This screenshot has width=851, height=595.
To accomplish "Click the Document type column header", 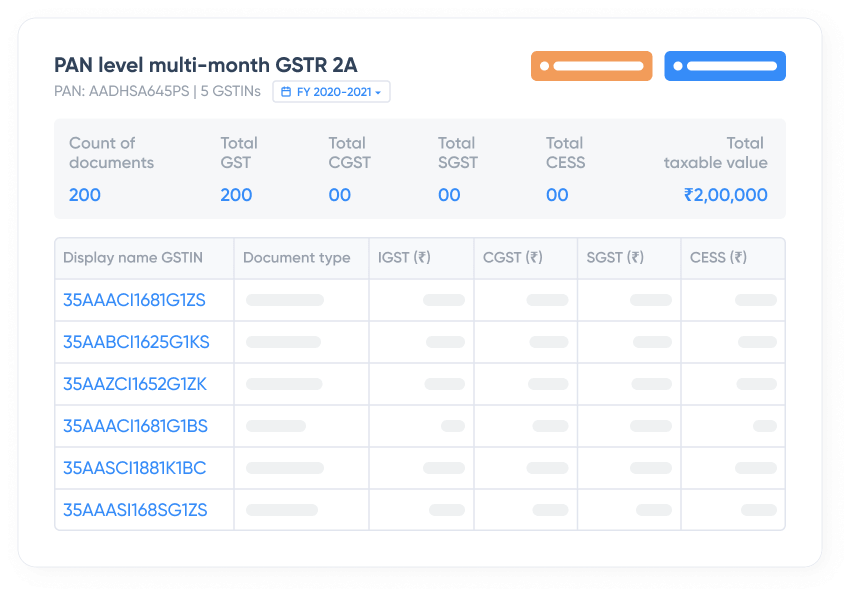I will click(297, 258).
